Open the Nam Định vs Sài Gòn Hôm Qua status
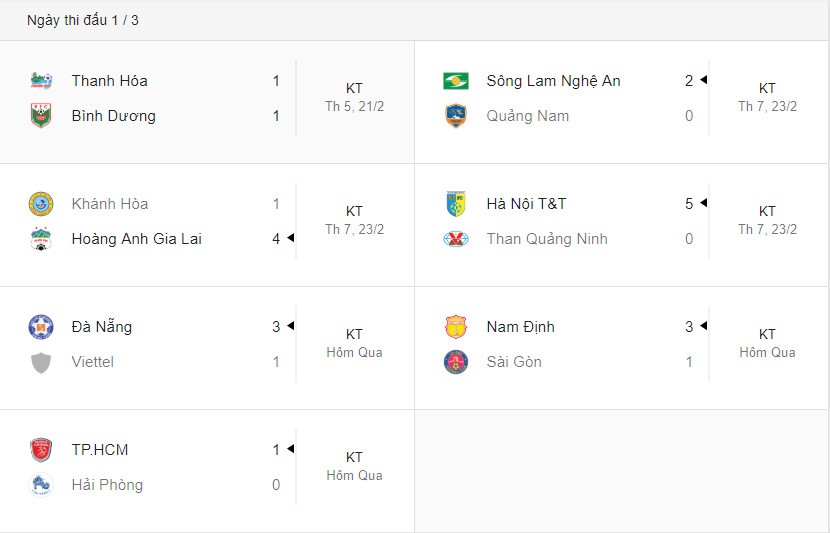This screenshot has height=533, width=830. (767, 344)
